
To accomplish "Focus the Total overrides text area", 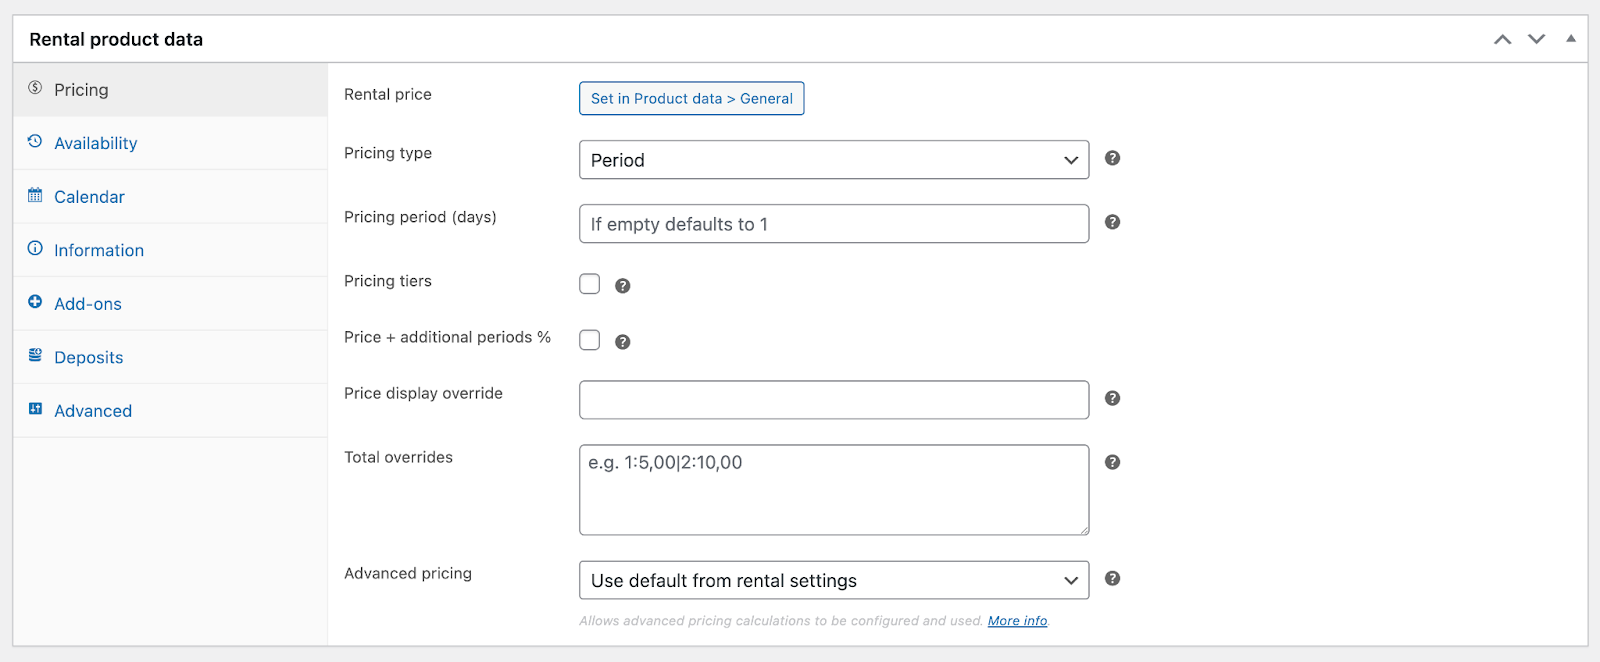I will point(834,490).
